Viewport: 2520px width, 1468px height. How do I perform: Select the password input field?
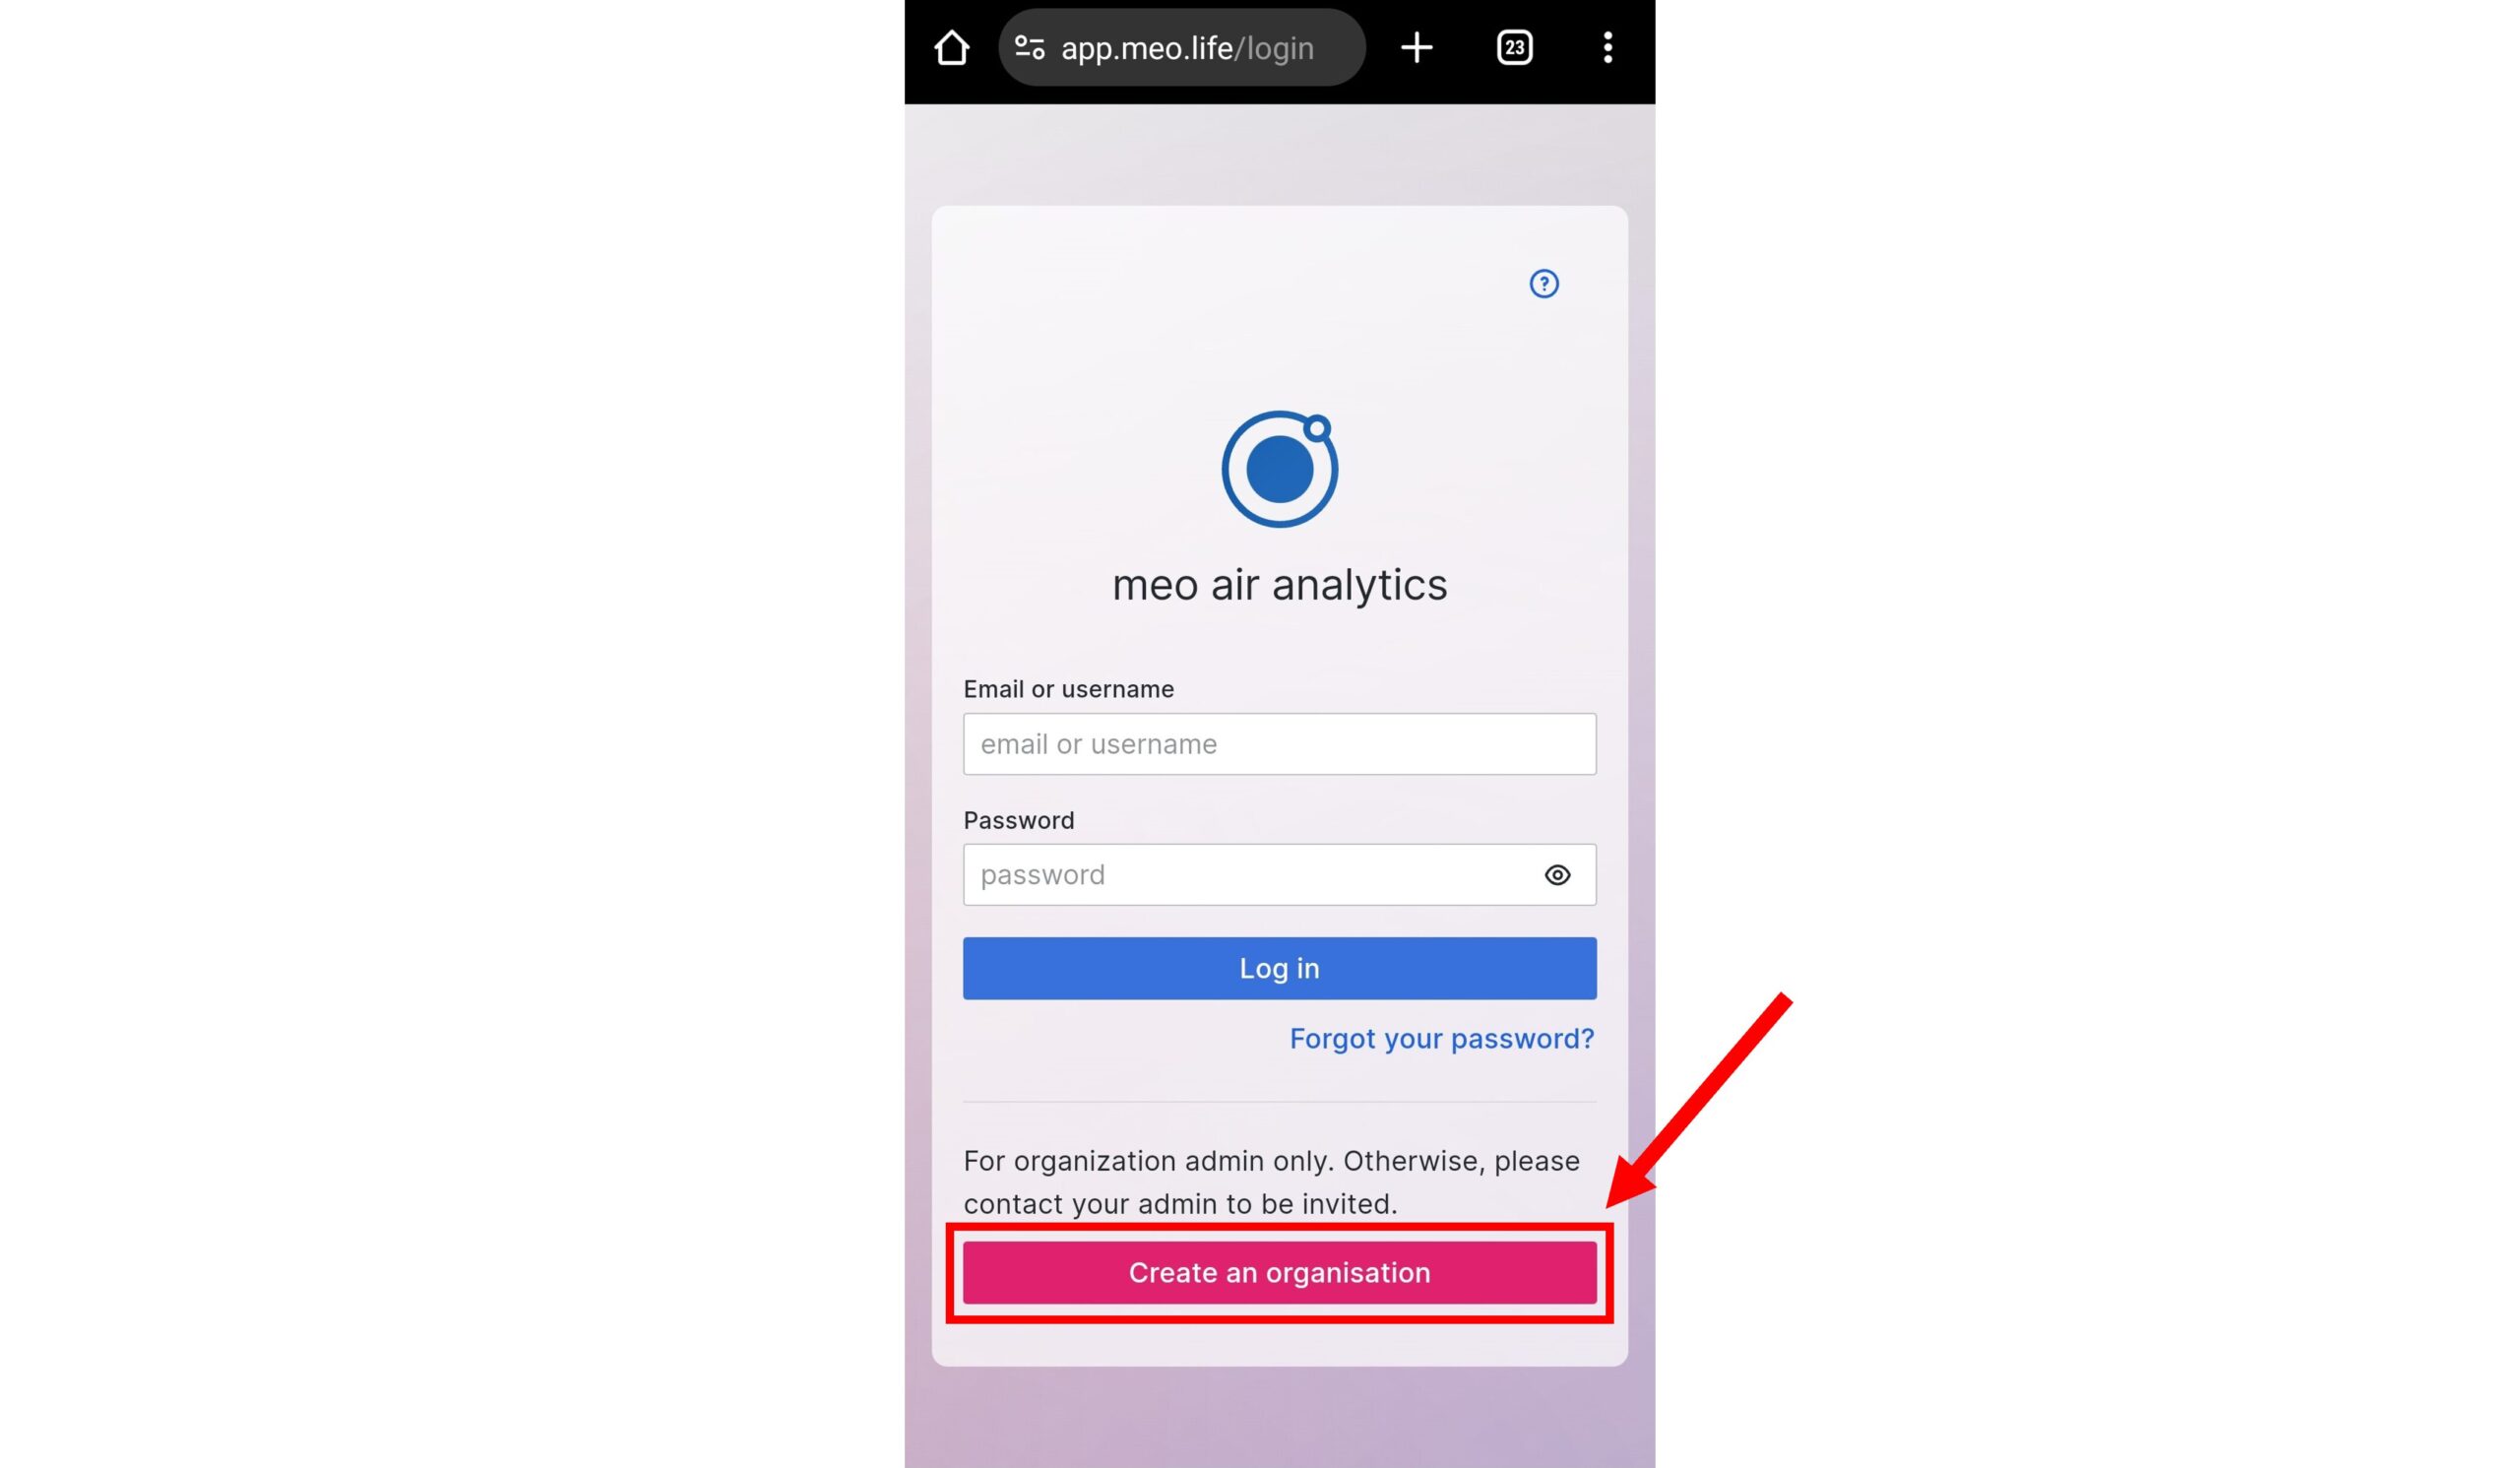1279,874
